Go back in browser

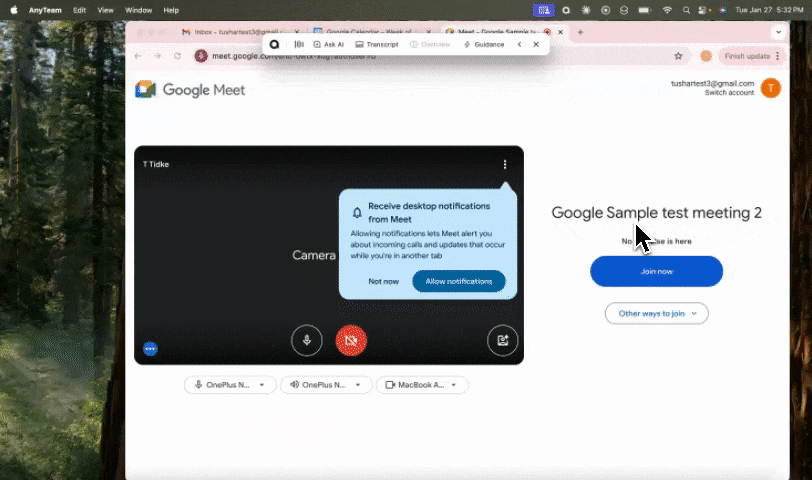[138, 56]
